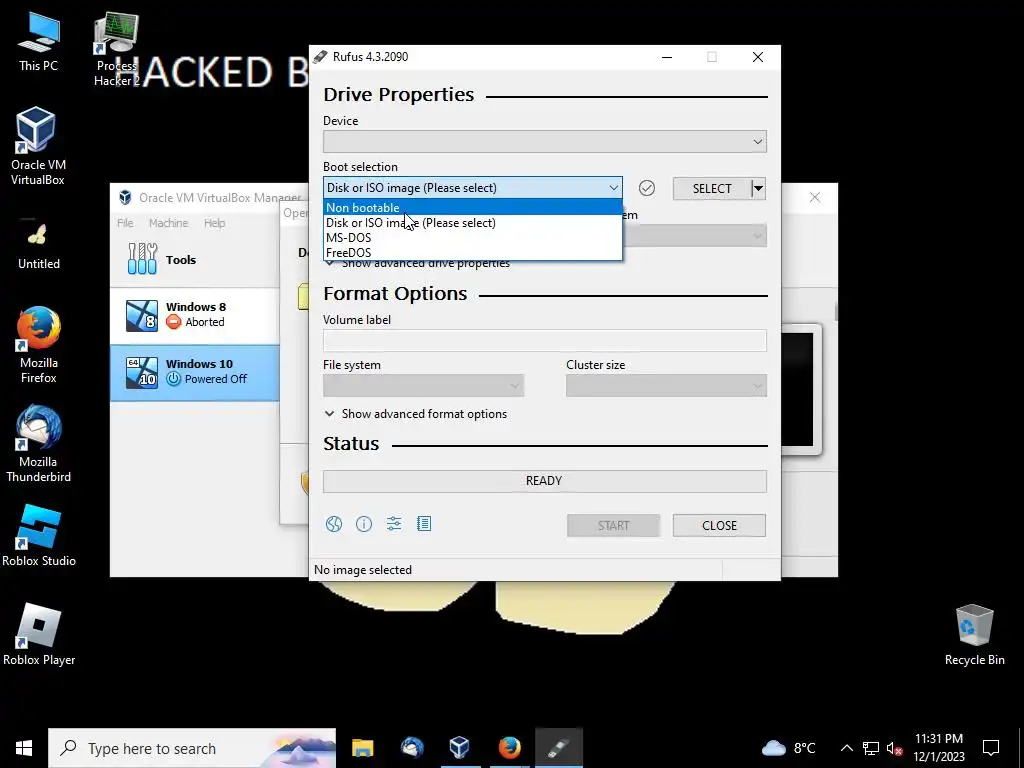Open VirtualBox Machine menu
The width and height of the screenshot is (1024, 768).
tap(168, 223)
